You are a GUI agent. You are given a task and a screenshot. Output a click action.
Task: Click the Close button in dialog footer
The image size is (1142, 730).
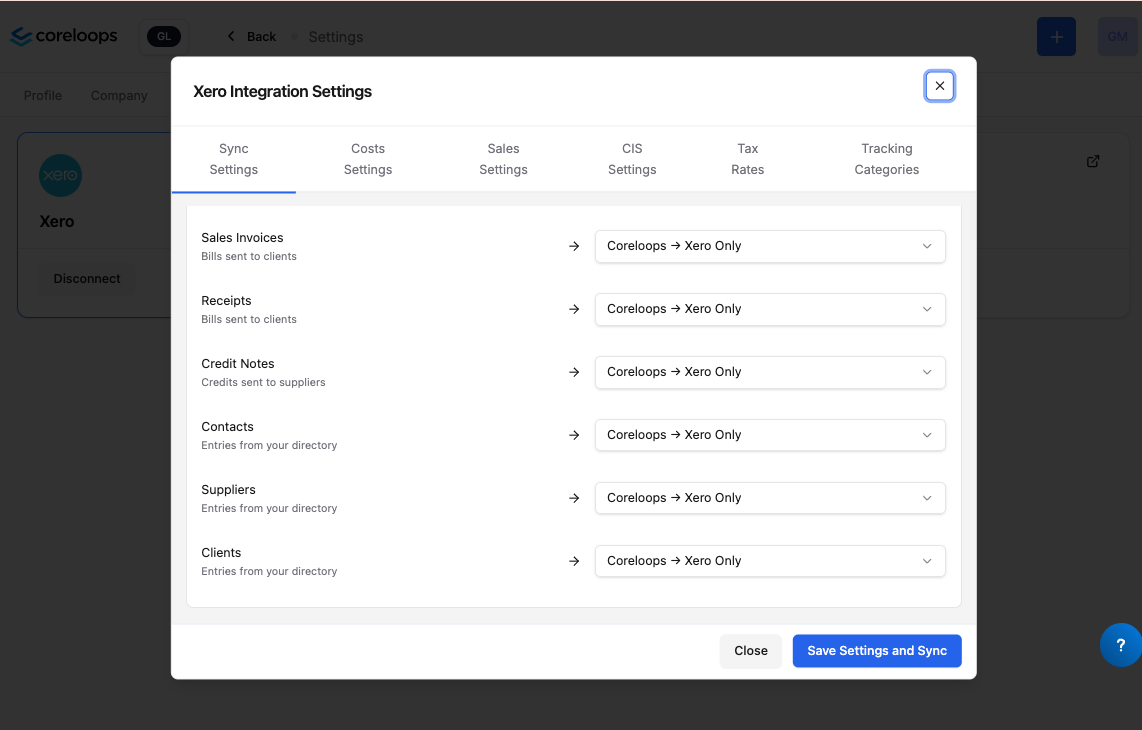click(751, 651)
